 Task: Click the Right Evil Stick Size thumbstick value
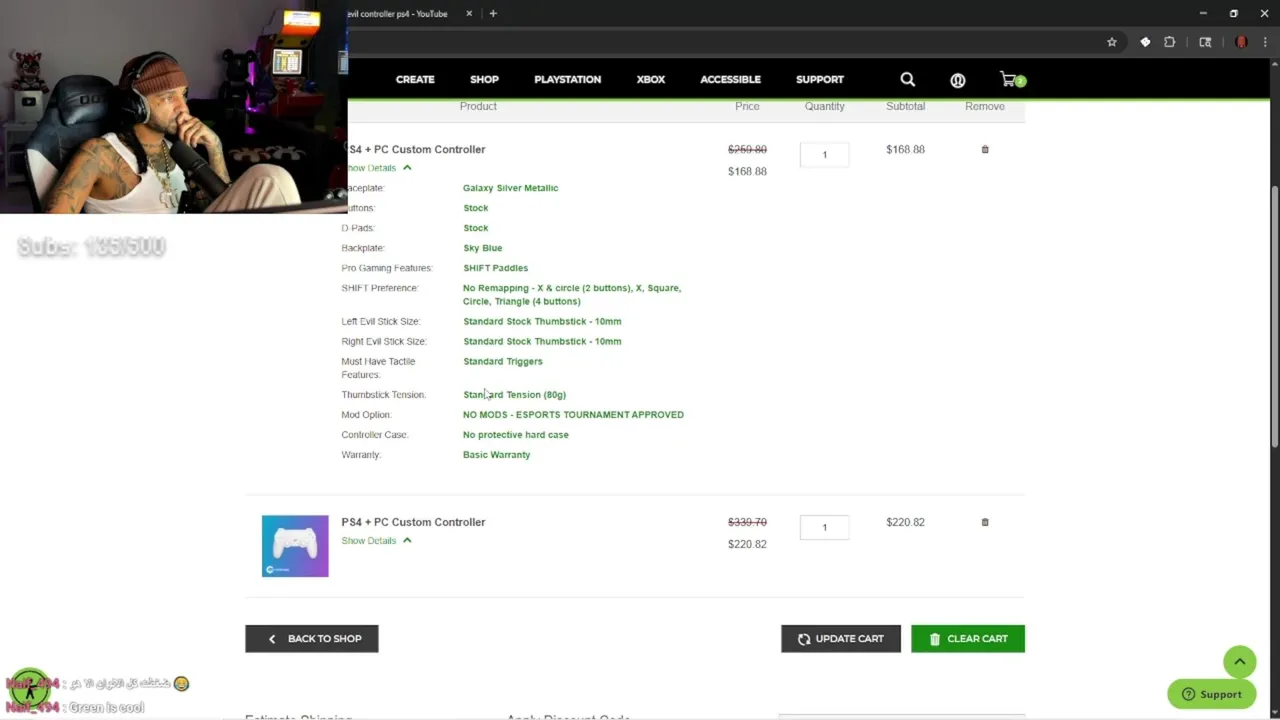[542, 341]
